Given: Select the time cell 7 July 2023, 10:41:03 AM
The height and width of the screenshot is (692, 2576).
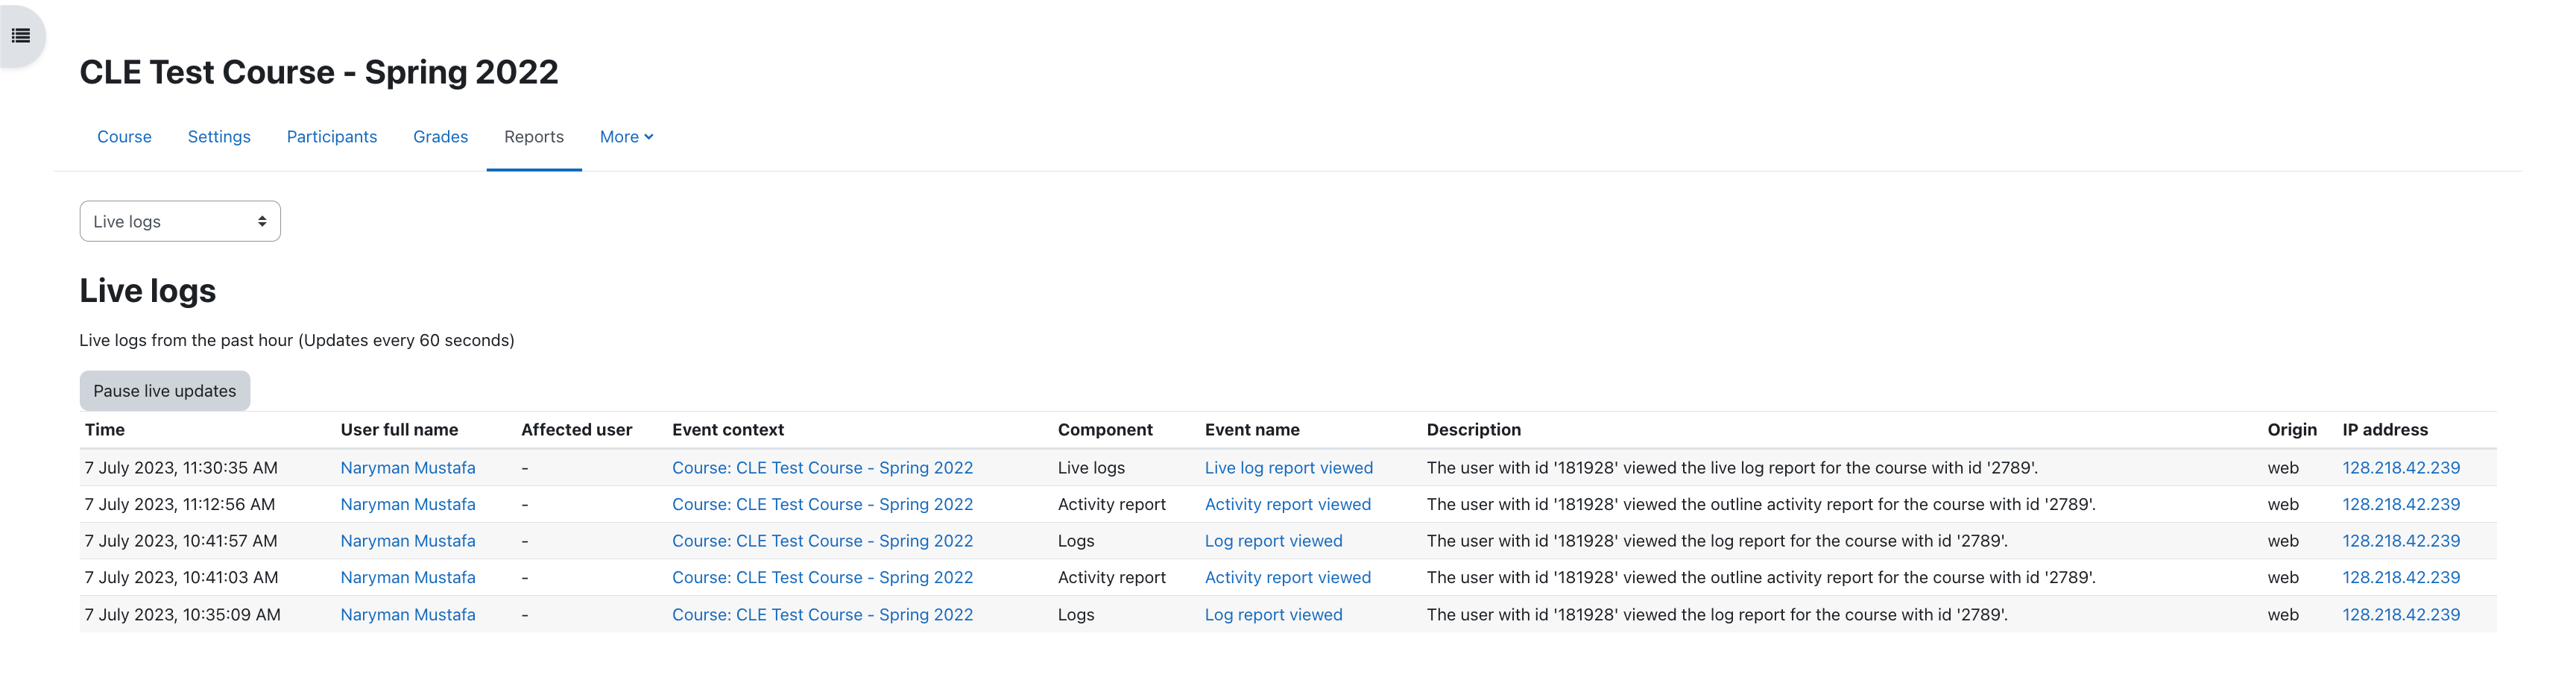Looking at the screenshot, I should coord(181,578).
